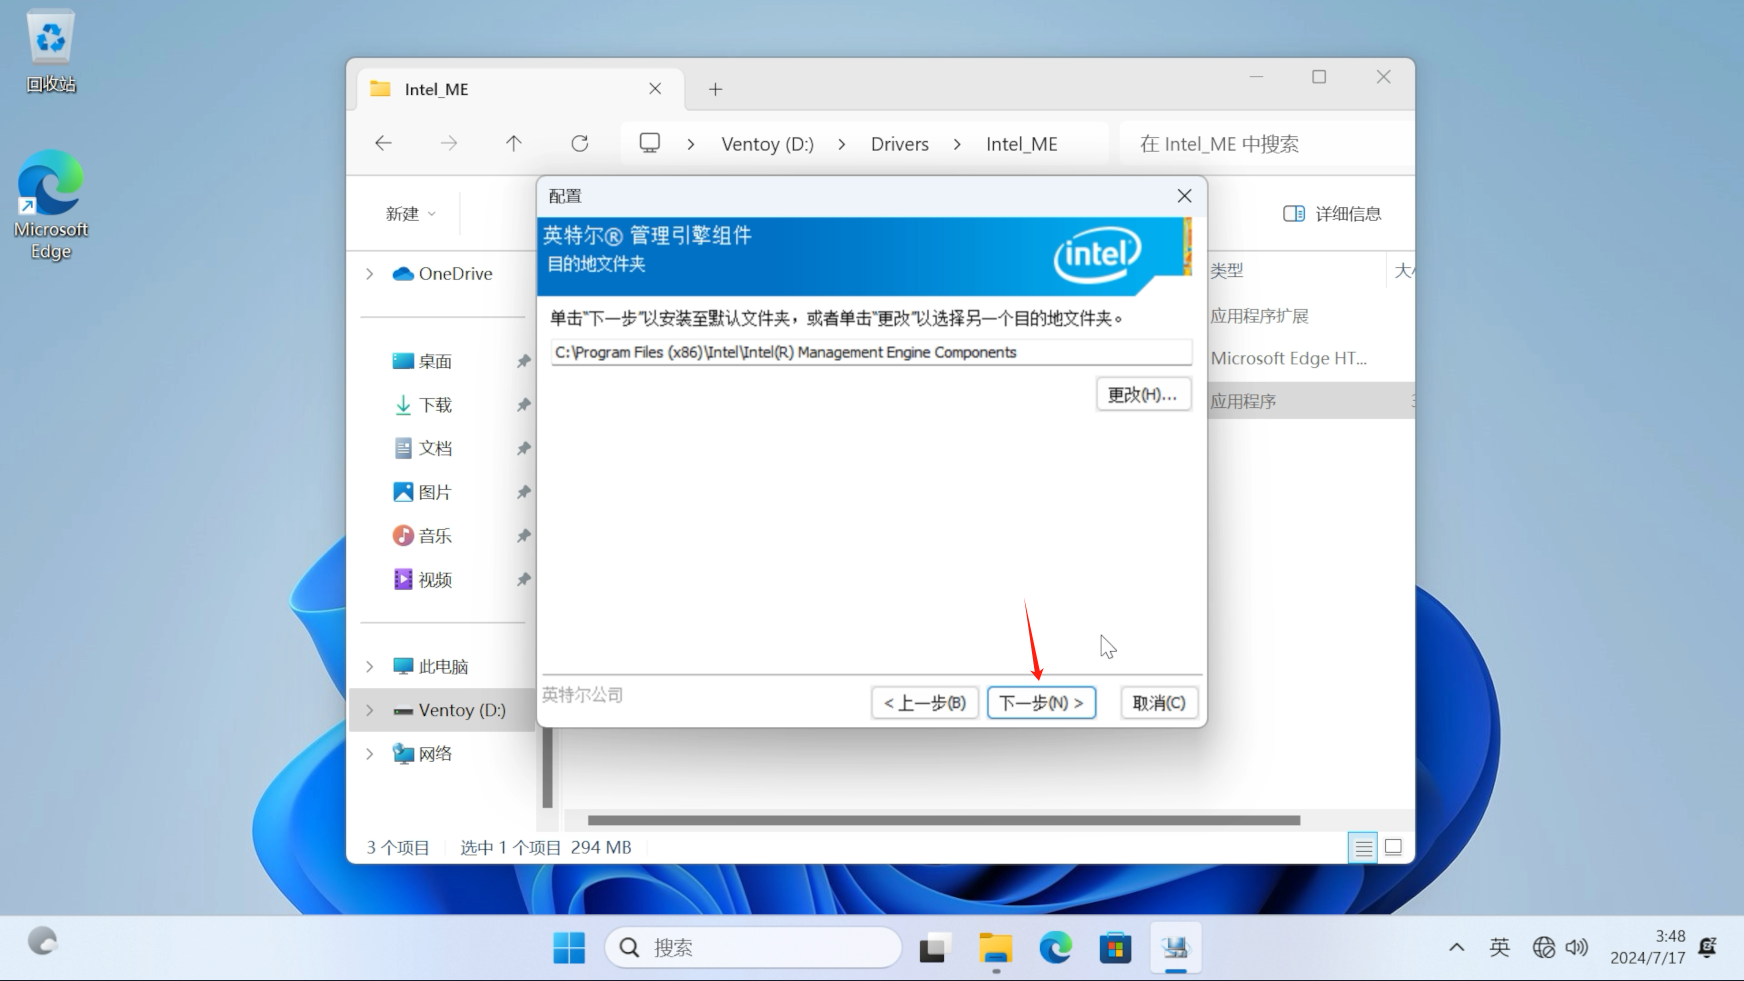Click the File Explorer horizontal scrollbar

coord(943,820)
